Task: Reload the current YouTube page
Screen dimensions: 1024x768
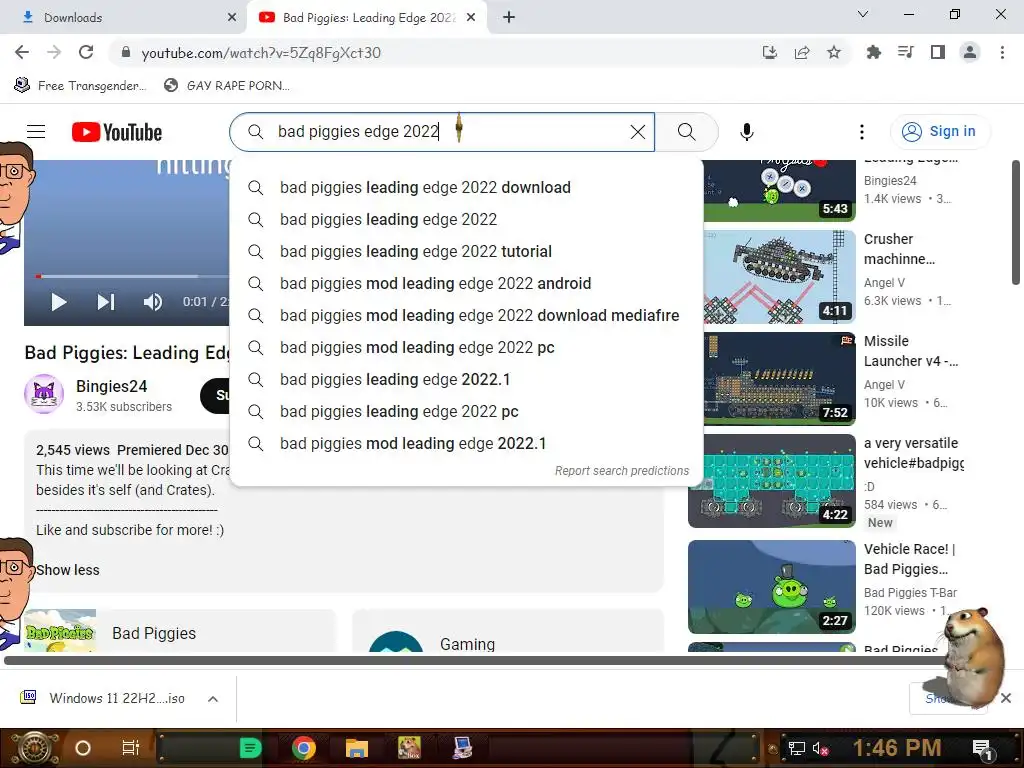Action: coord(86,52)
